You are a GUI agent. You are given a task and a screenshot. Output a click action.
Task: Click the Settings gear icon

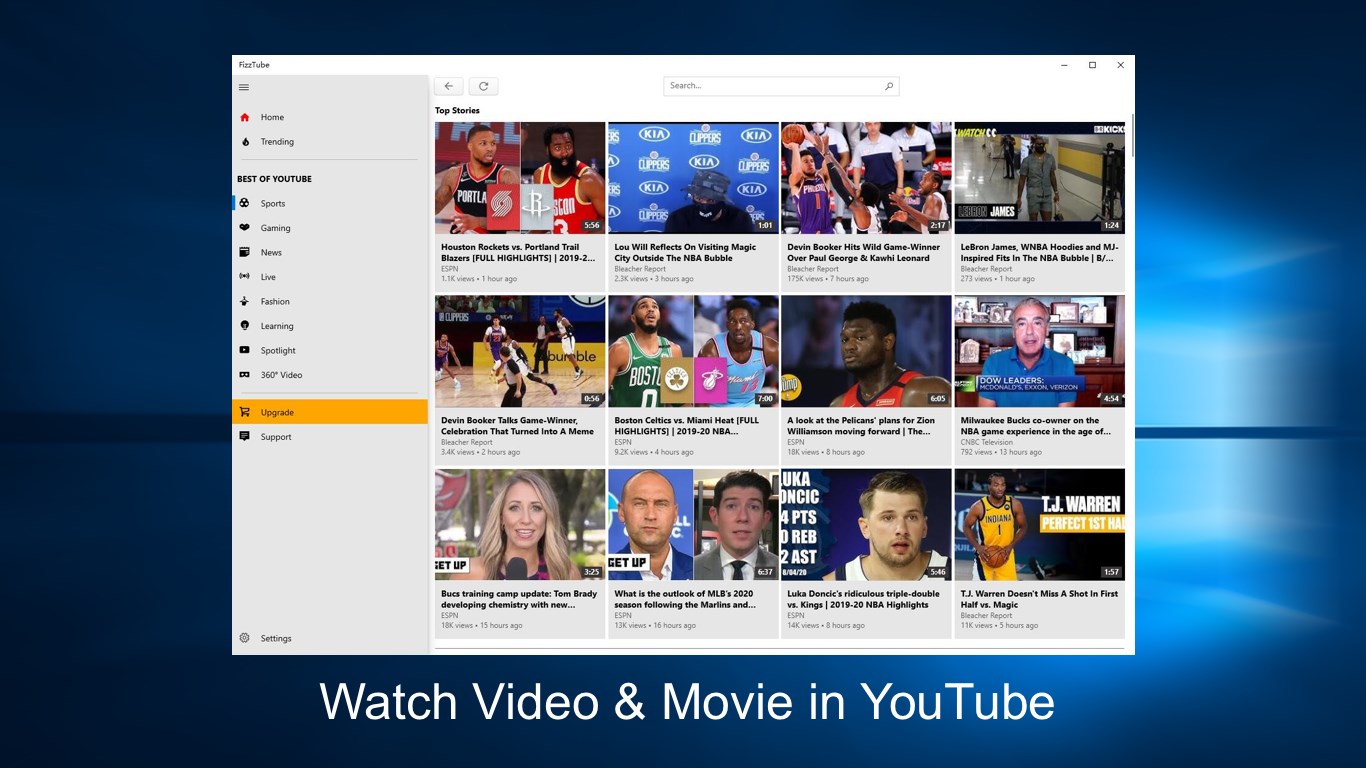(244, 638)
